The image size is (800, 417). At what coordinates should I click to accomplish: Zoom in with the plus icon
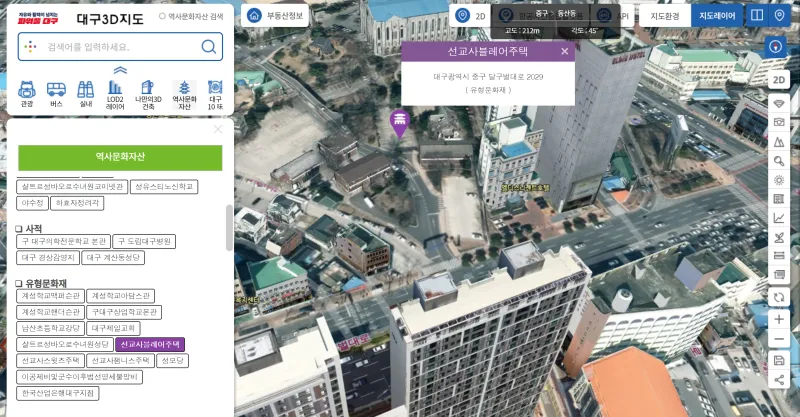pyautogui.click(x=779, y=319)
